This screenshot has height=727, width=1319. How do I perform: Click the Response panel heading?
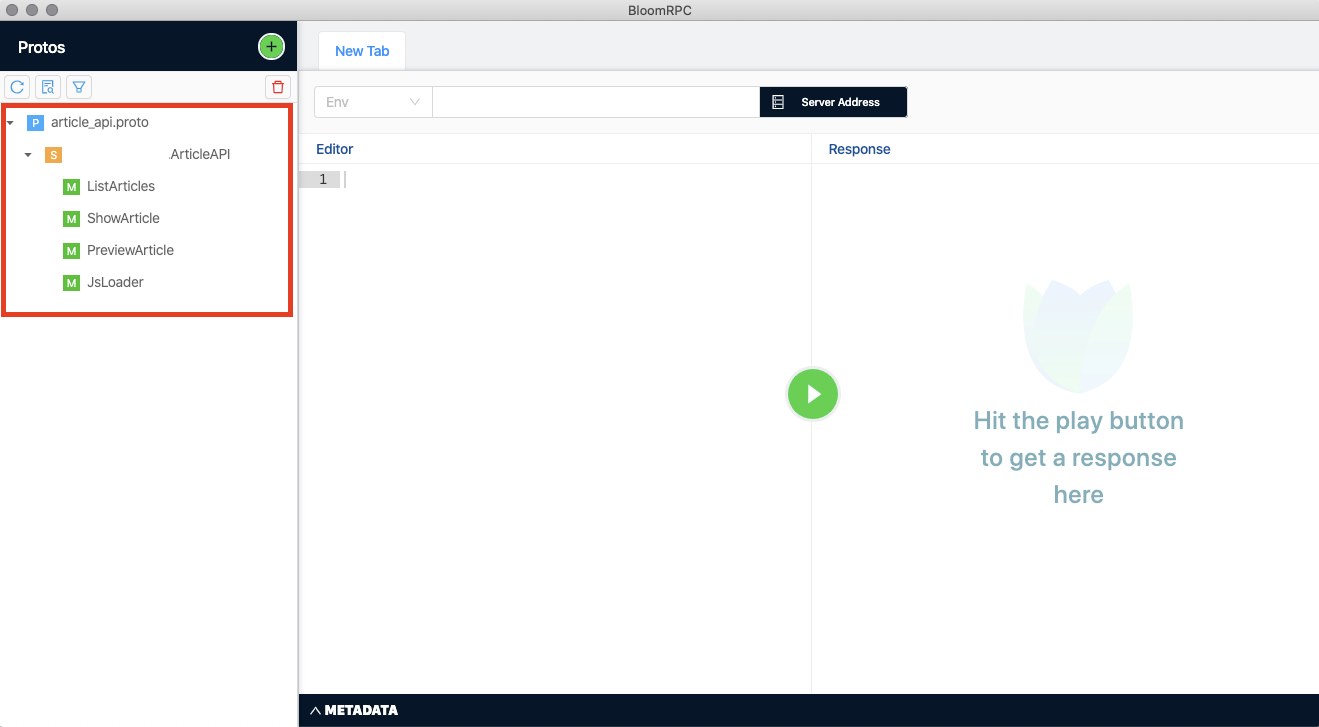(859, 149)
